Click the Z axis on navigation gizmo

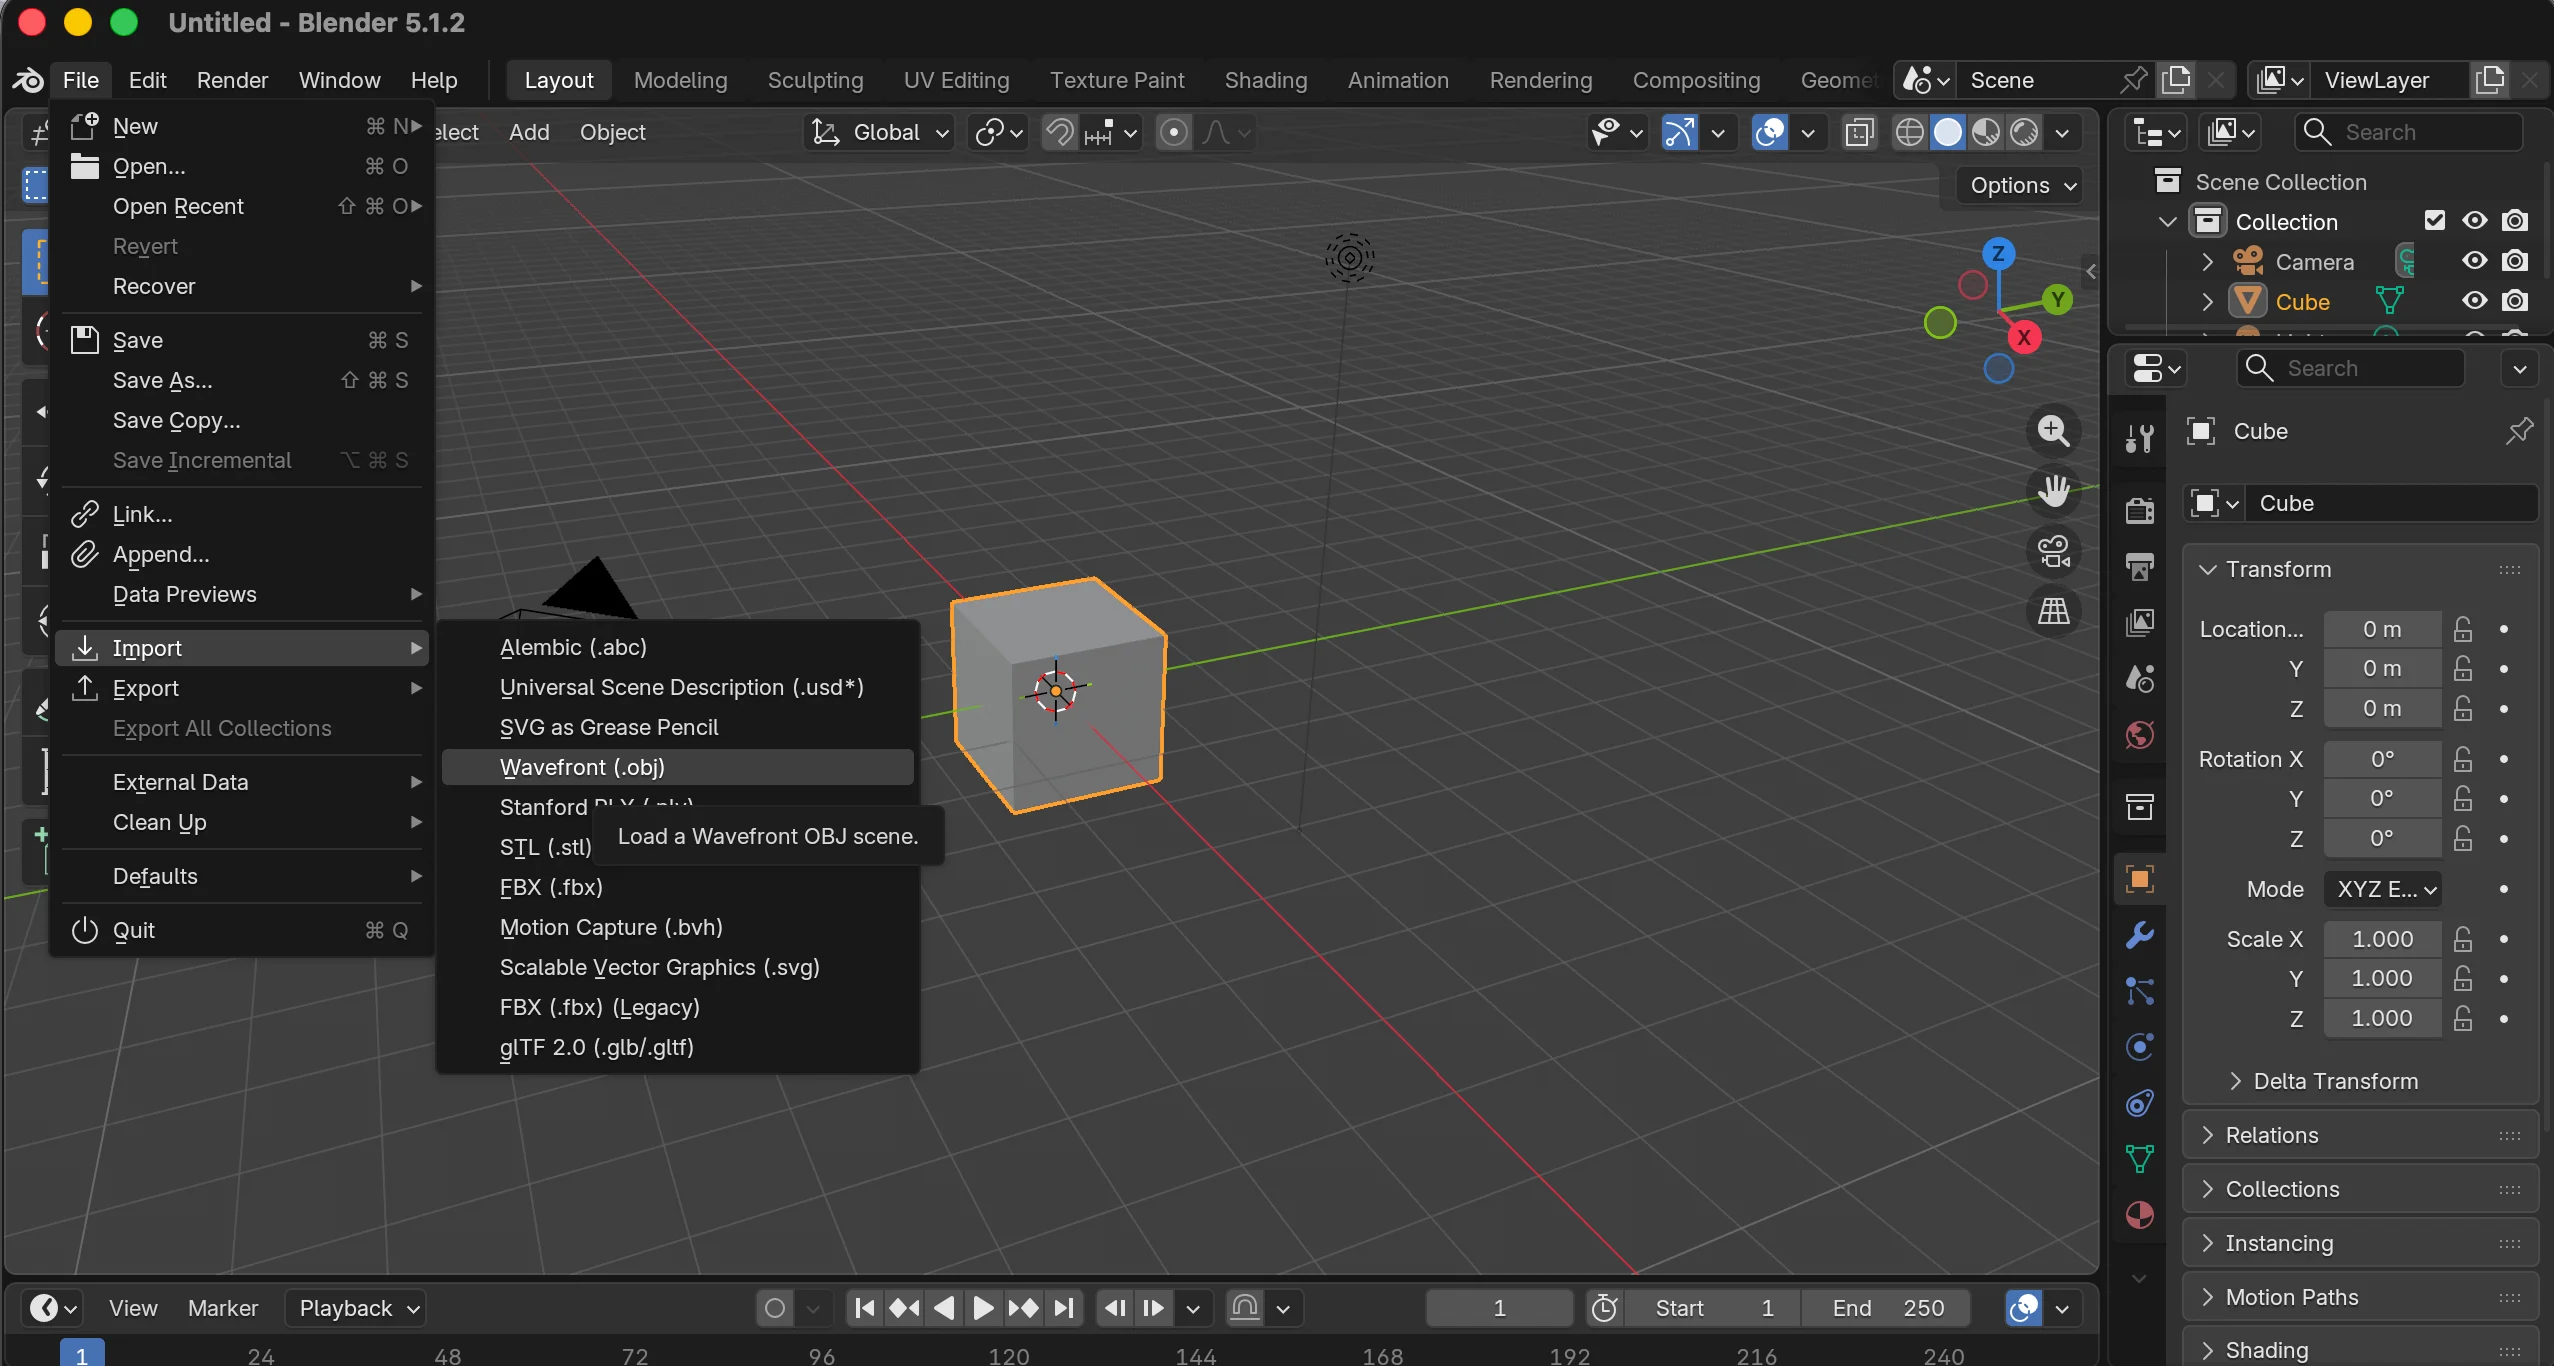click(1998, 253)
